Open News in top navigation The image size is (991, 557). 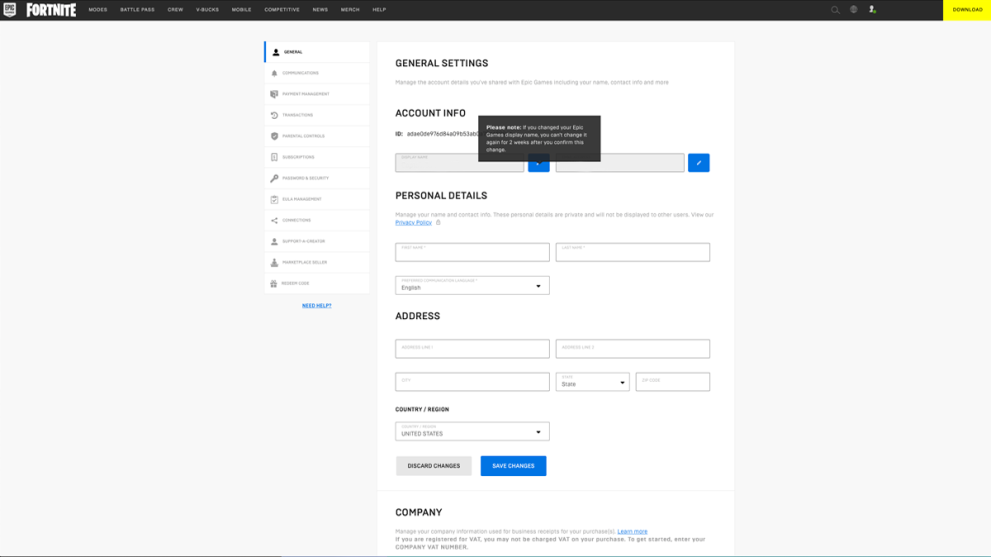[320, 9]
